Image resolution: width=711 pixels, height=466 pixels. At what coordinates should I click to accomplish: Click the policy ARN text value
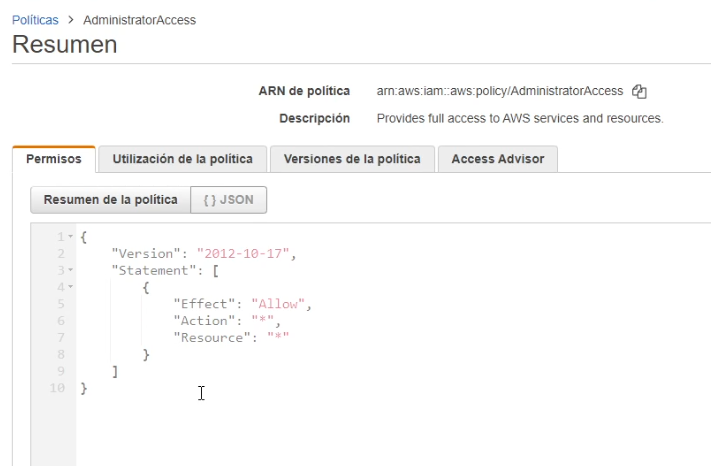[x=500, y=92]
